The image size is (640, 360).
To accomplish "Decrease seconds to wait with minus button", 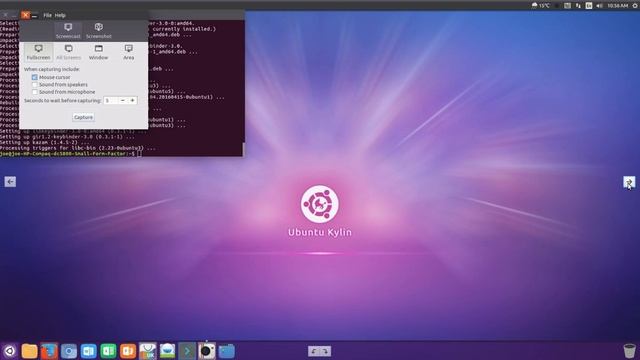I will 122,100.
